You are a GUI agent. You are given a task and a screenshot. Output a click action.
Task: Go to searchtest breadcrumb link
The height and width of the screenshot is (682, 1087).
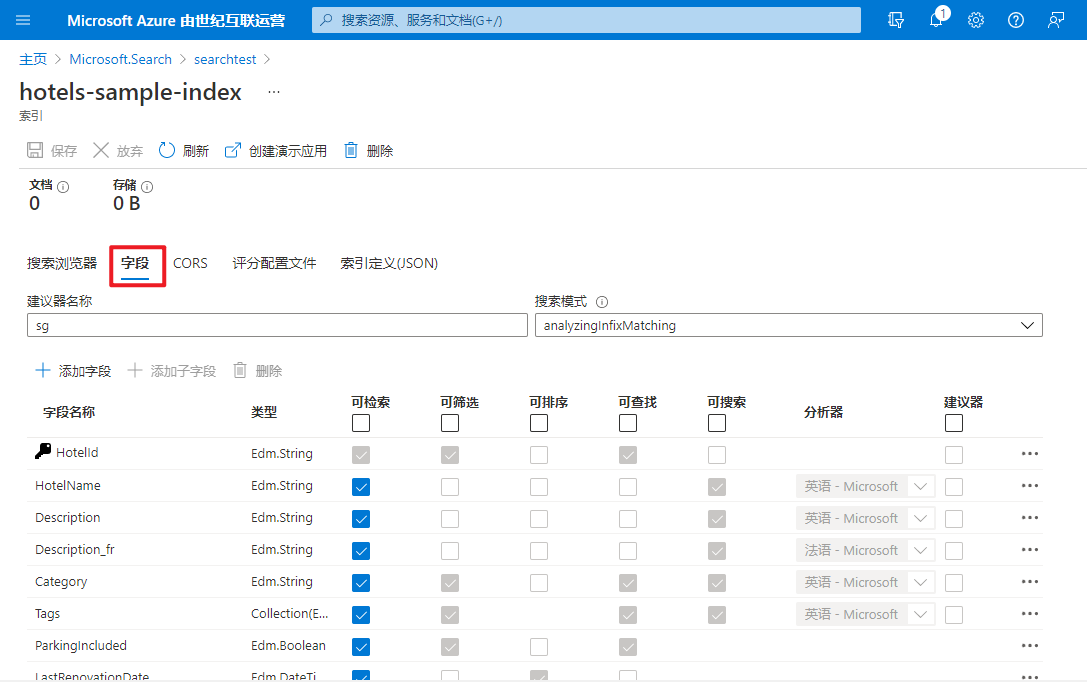point(225,60)
